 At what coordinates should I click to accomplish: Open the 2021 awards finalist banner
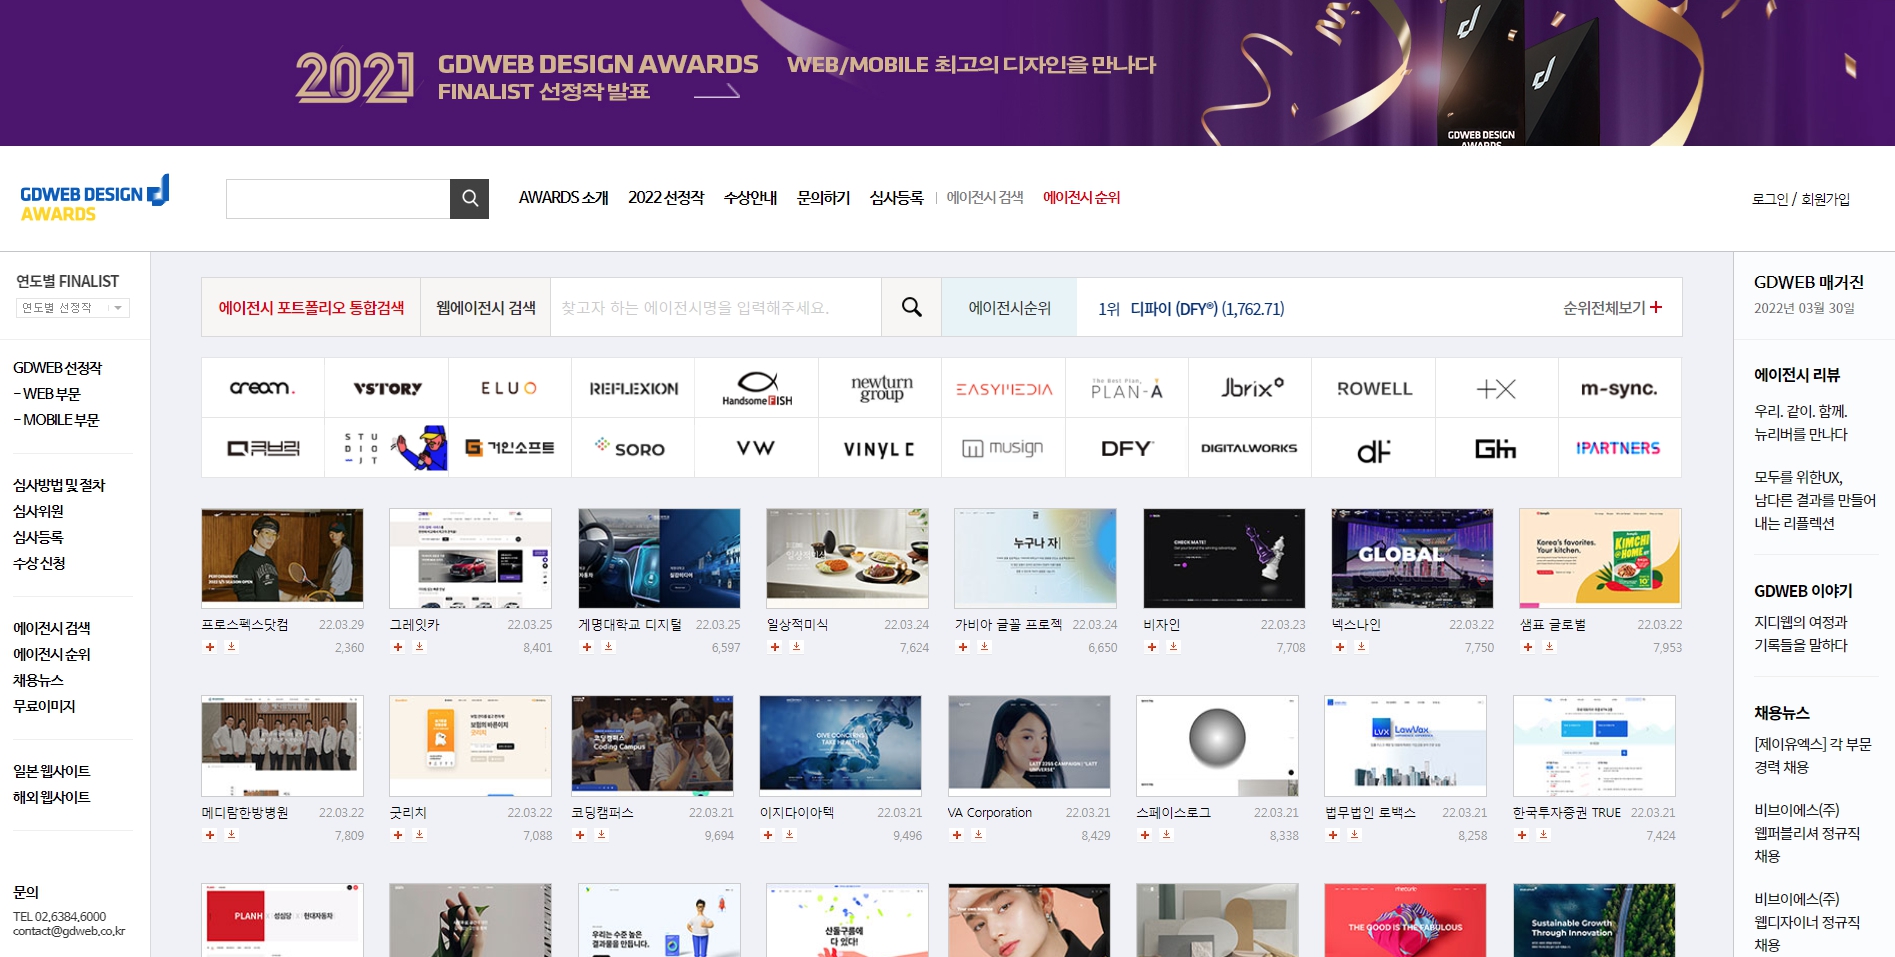(947, 73)
